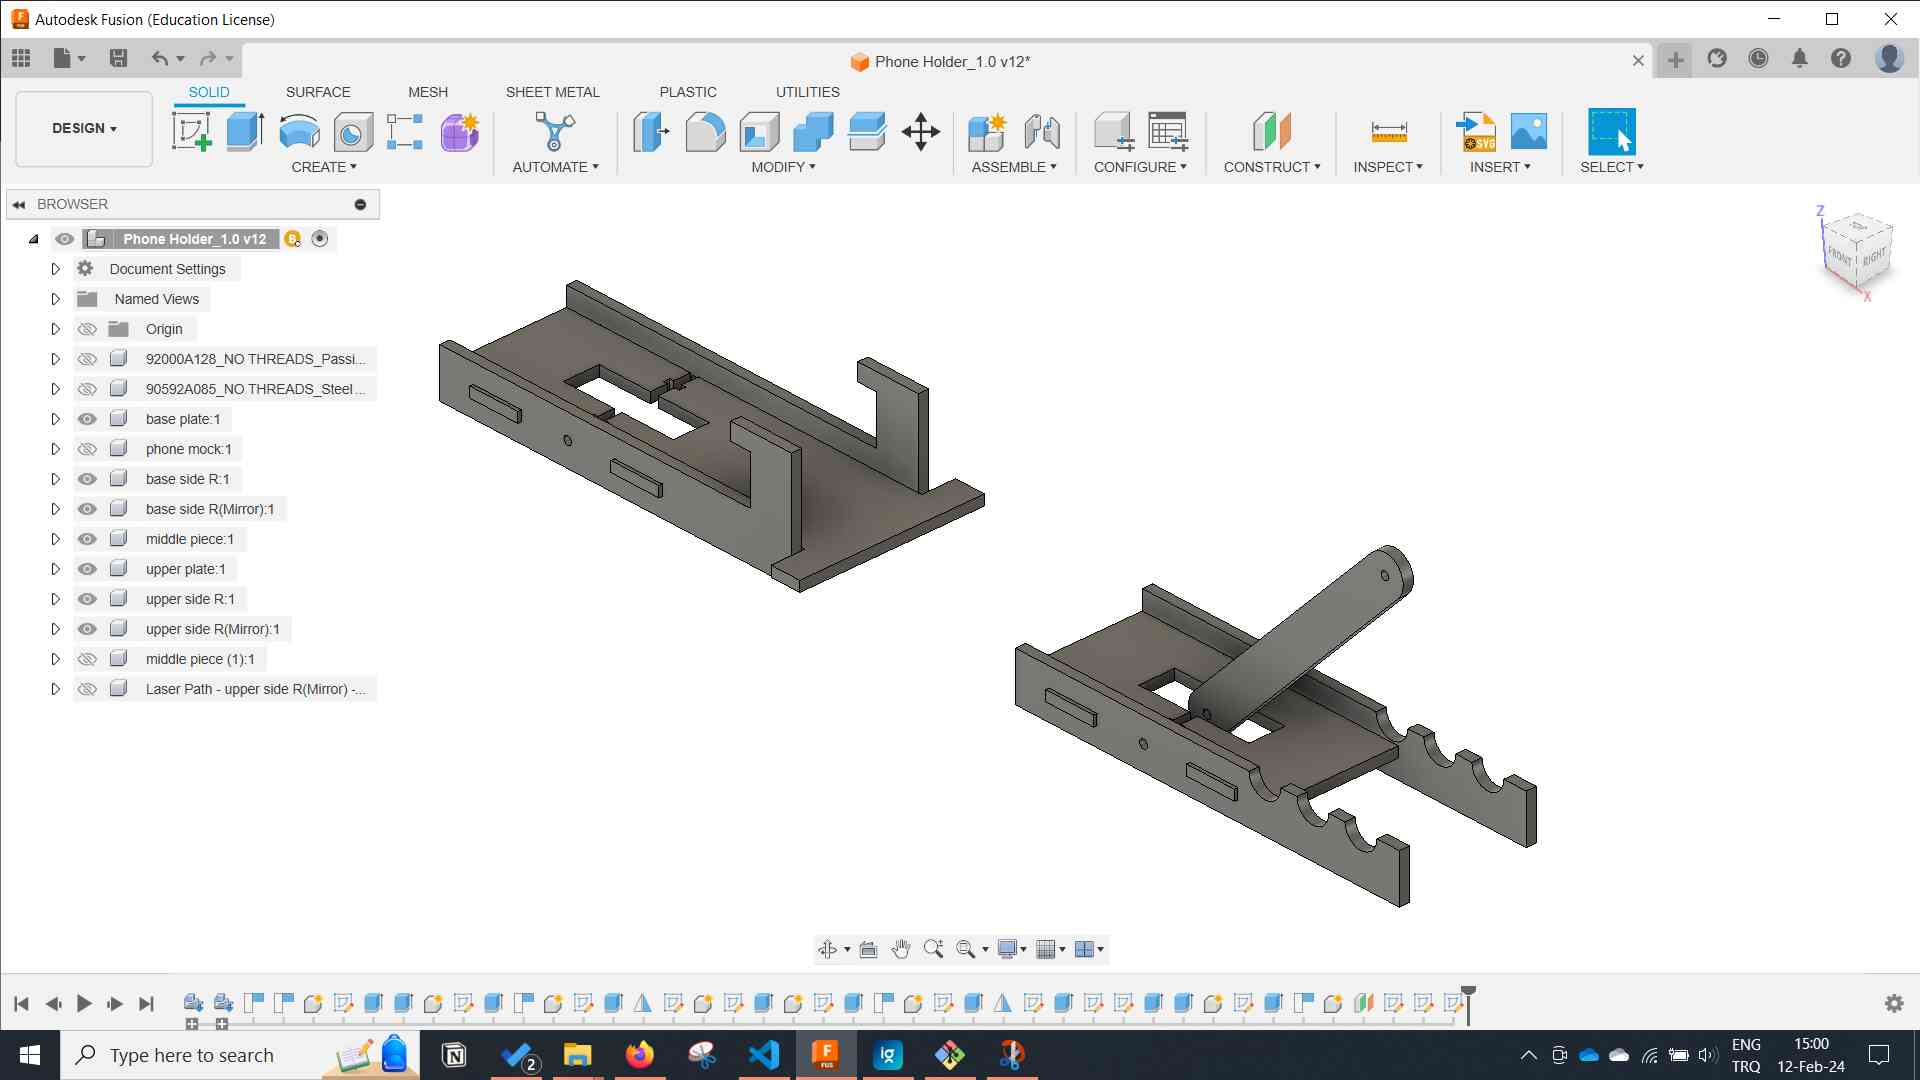
Task: Expand the base side R(Mirror):1 node
Action: coord(55,509)
